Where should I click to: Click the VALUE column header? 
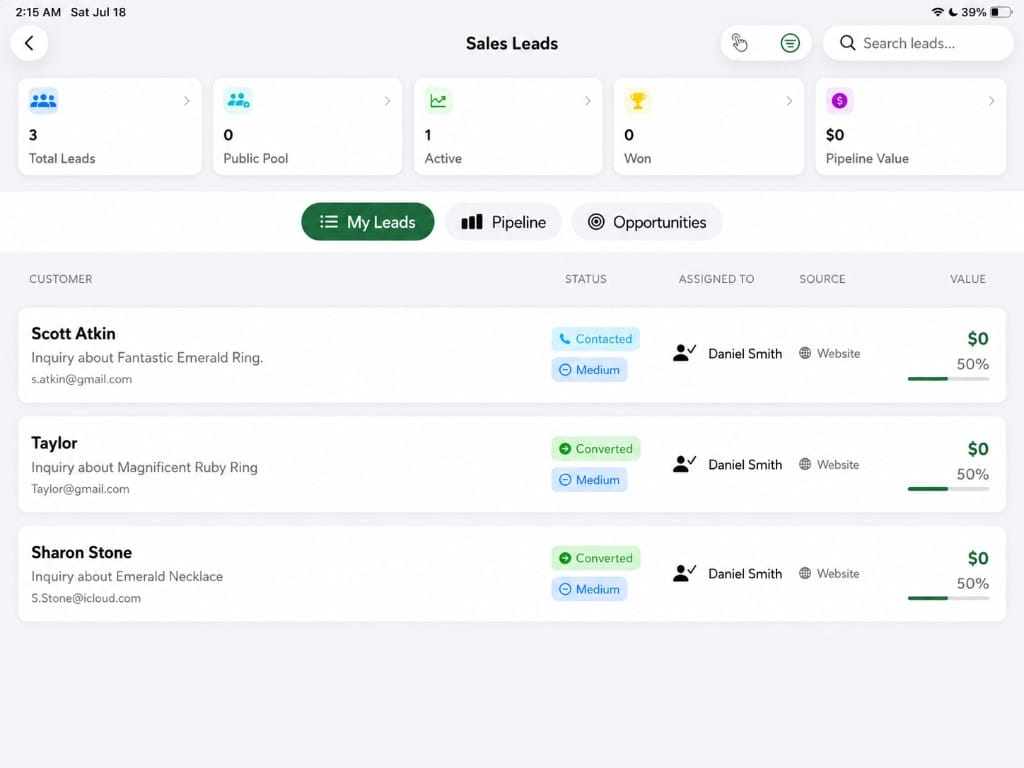(x=968, y=279)
